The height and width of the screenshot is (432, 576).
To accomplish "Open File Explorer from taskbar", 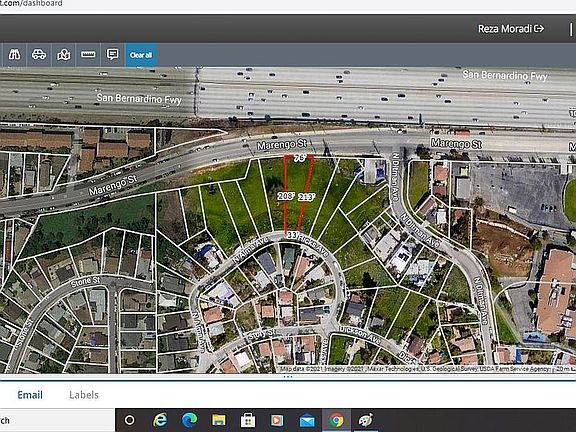I will point(219,420).
